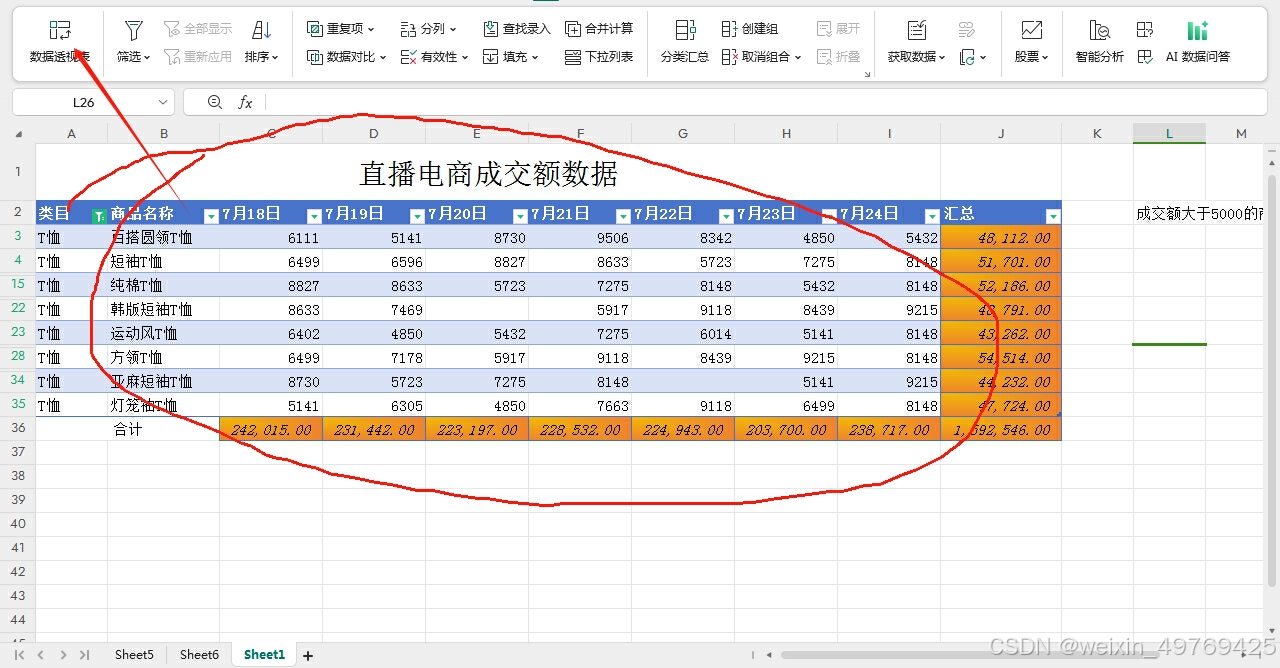
Task: Add a new sheet with plus button
Action: point(308,656)
